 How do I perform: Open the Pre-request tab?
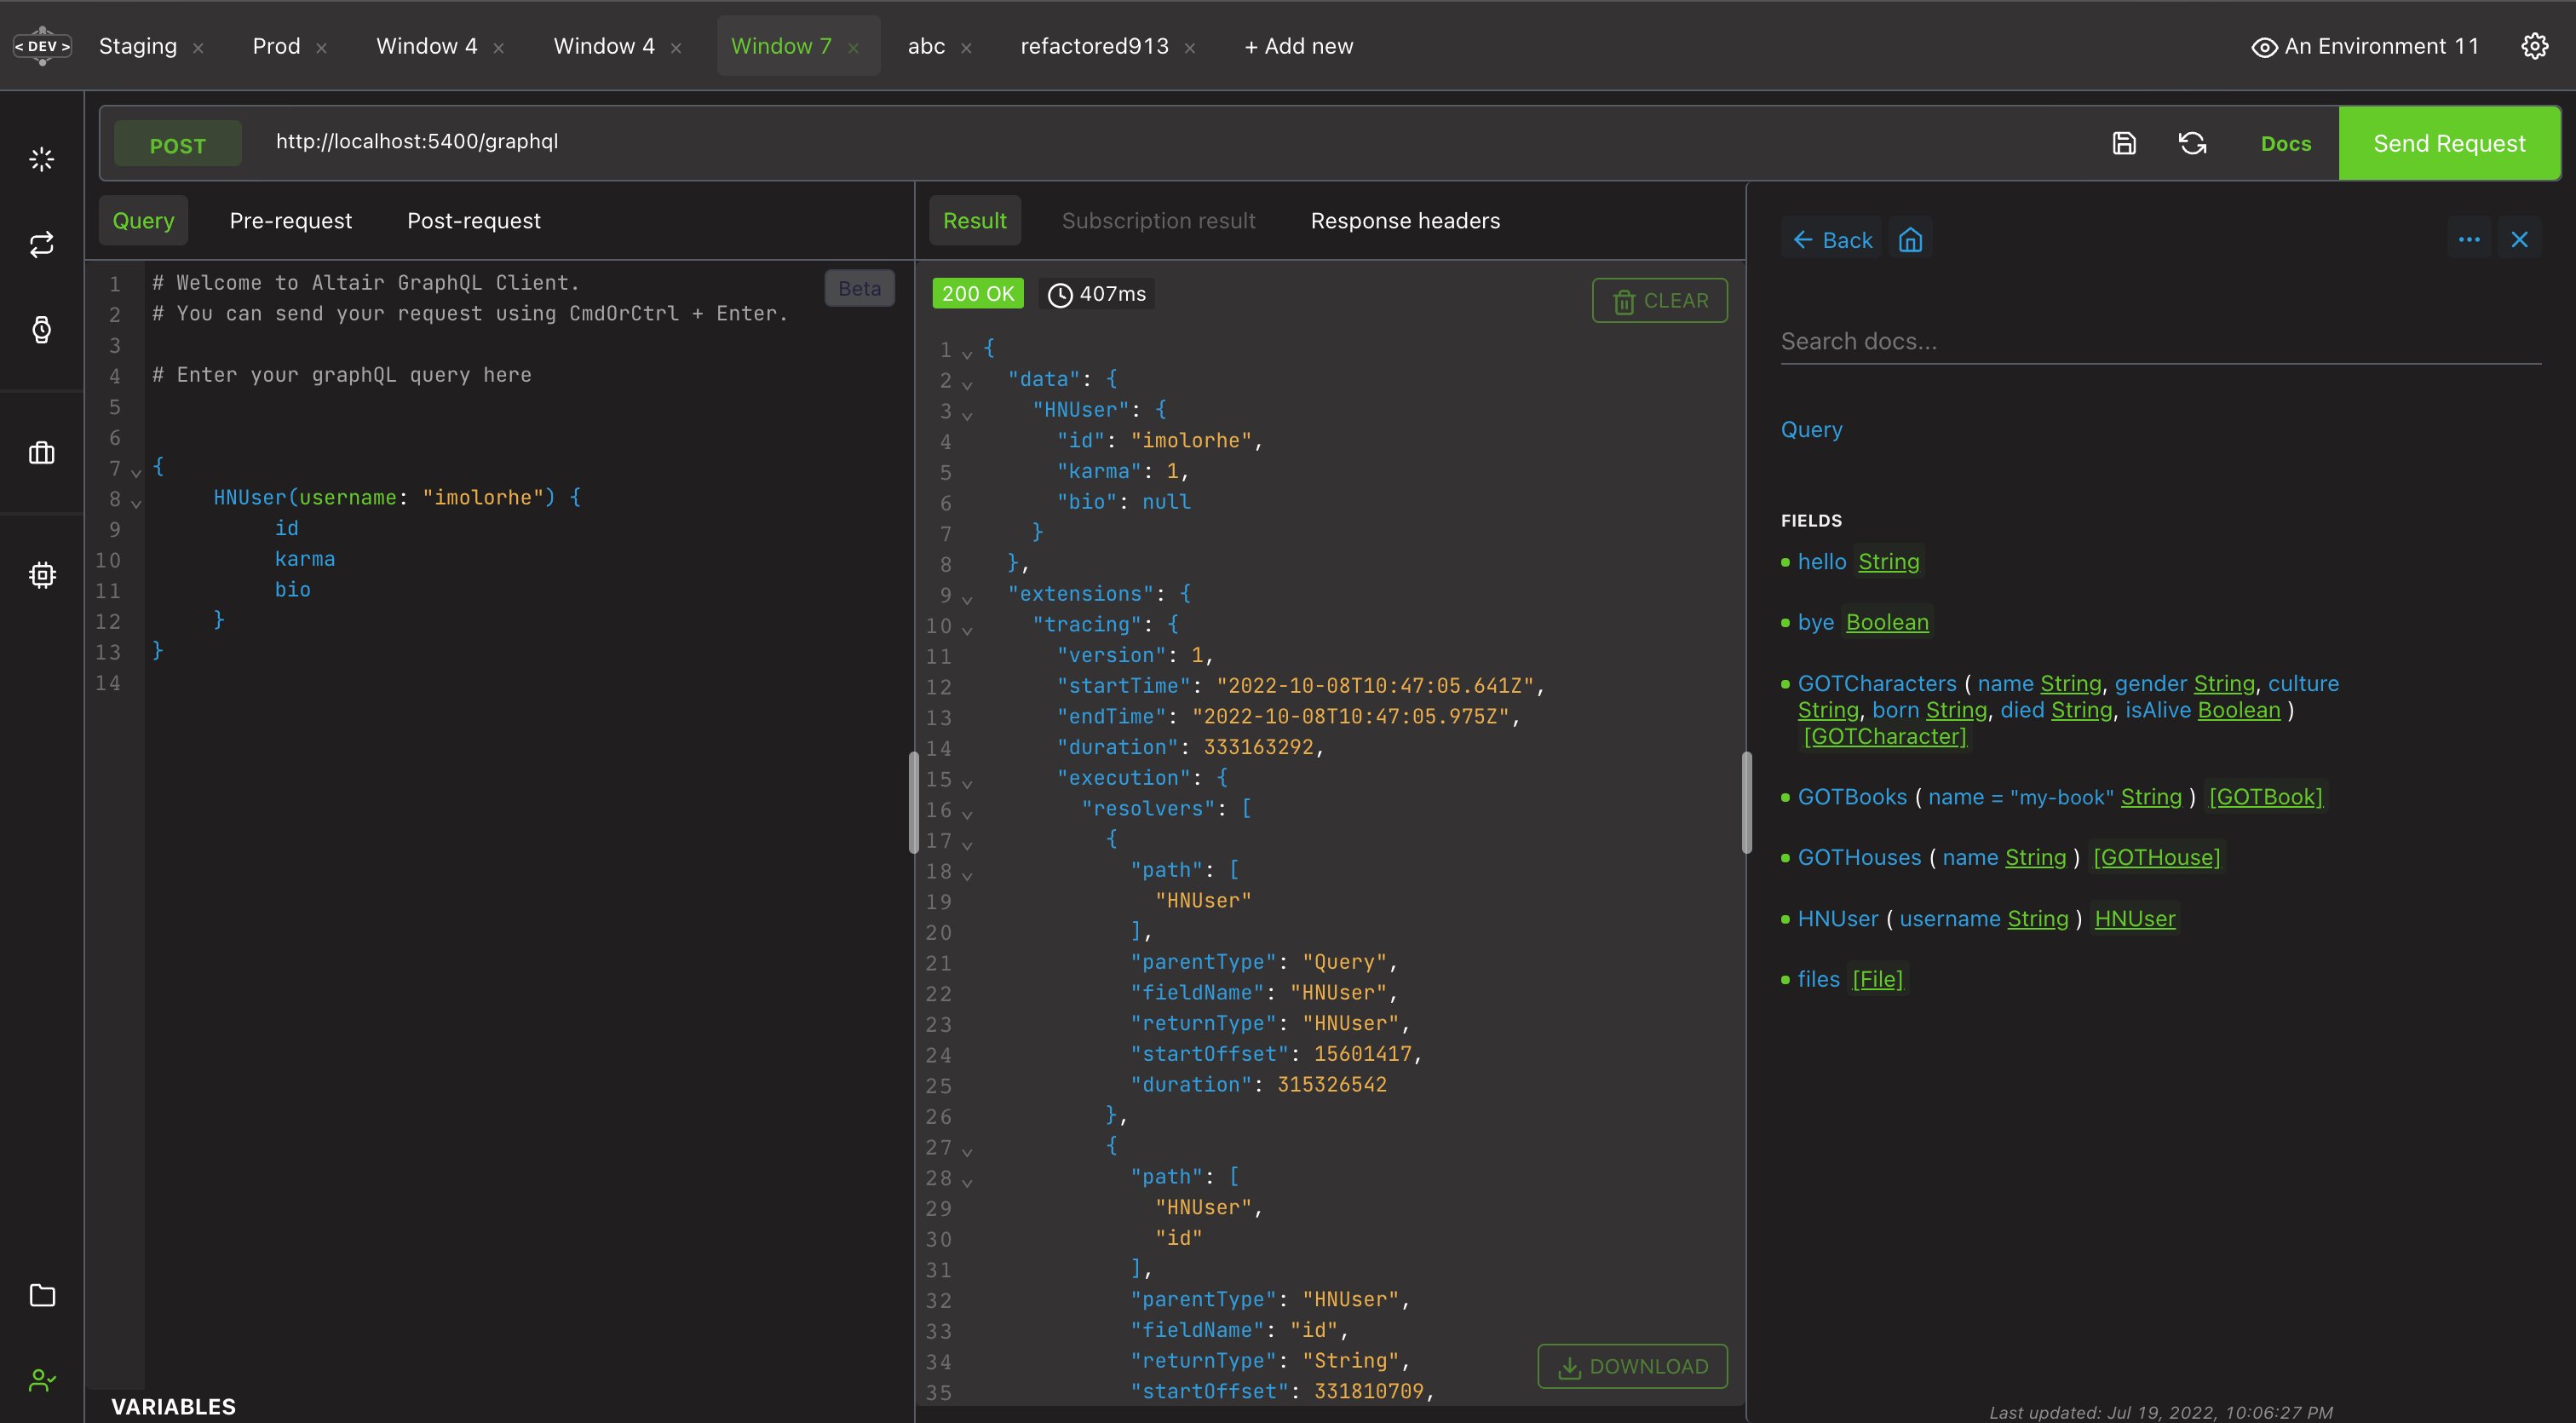point(290,221)
